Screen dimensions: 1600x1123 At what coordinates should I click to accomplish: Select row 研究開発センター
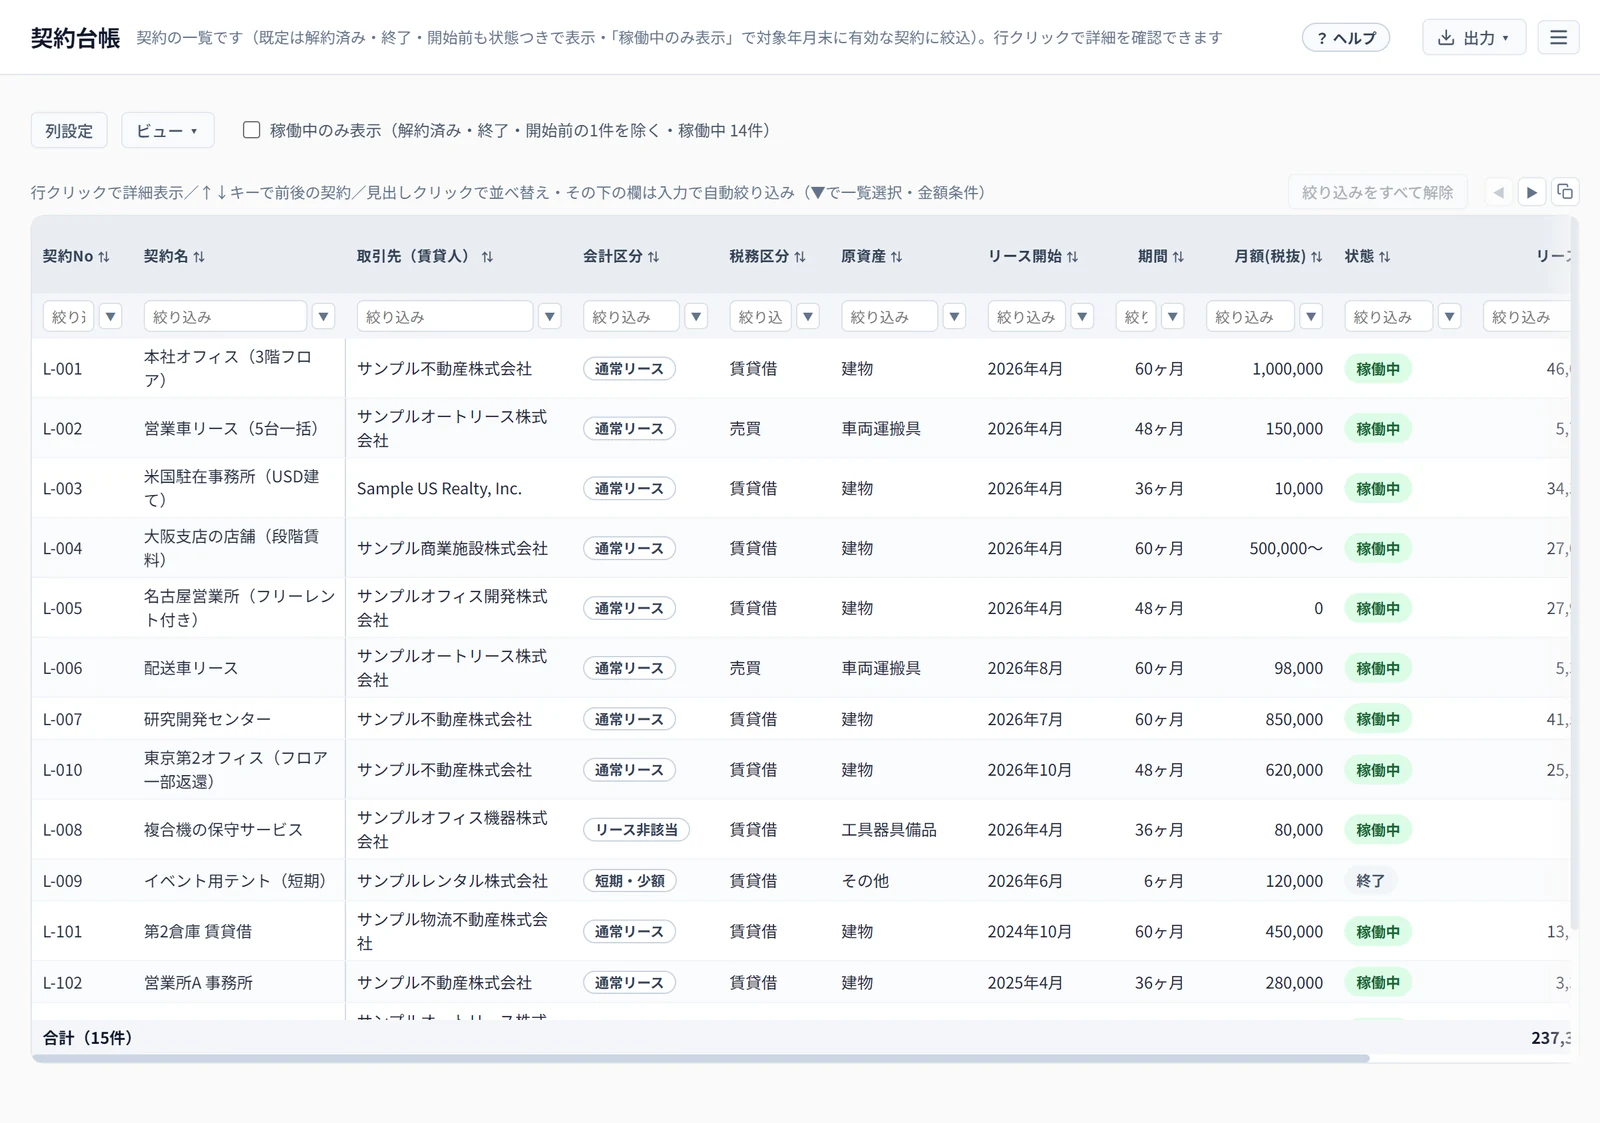[800, 719]
